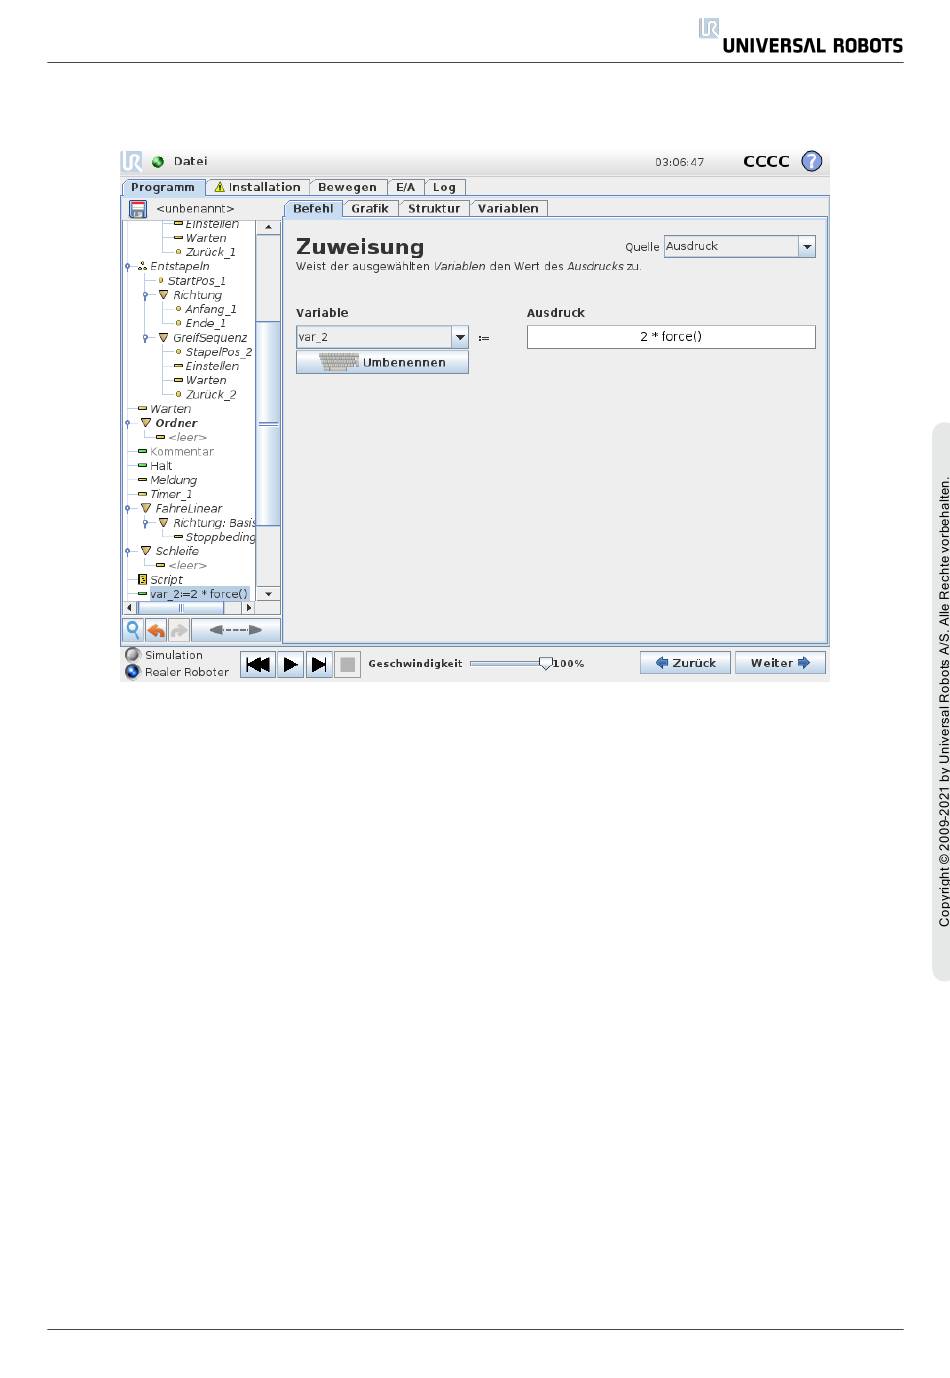Image resolution: width=950 pixels, height=1378 pixels.
Task: Click the Entstapeln node icon
Action: (142, 267)
